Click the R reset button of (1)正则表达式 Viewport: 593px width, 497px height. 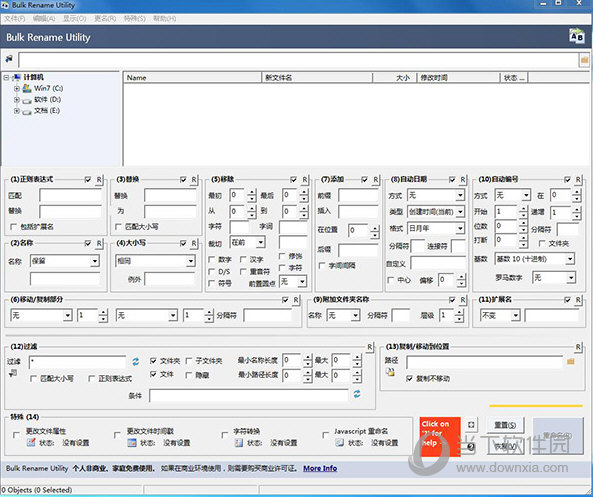click(99, 180)
